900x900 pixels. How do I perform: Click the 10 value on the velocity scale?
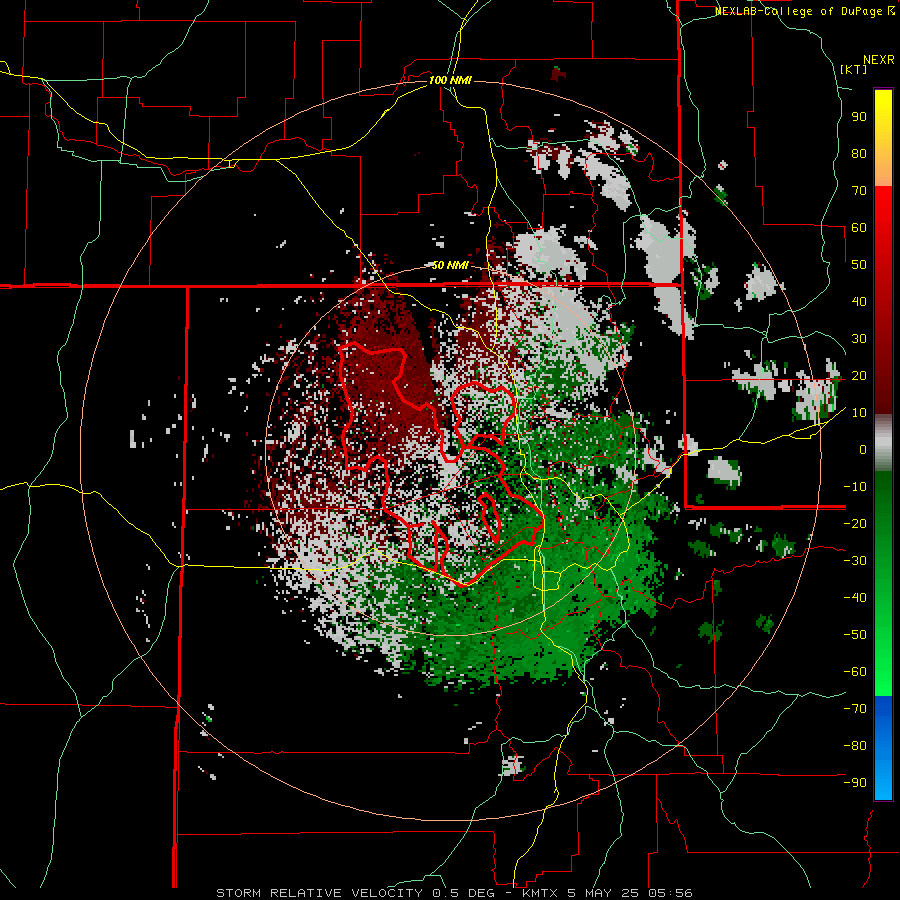point(859,413)
